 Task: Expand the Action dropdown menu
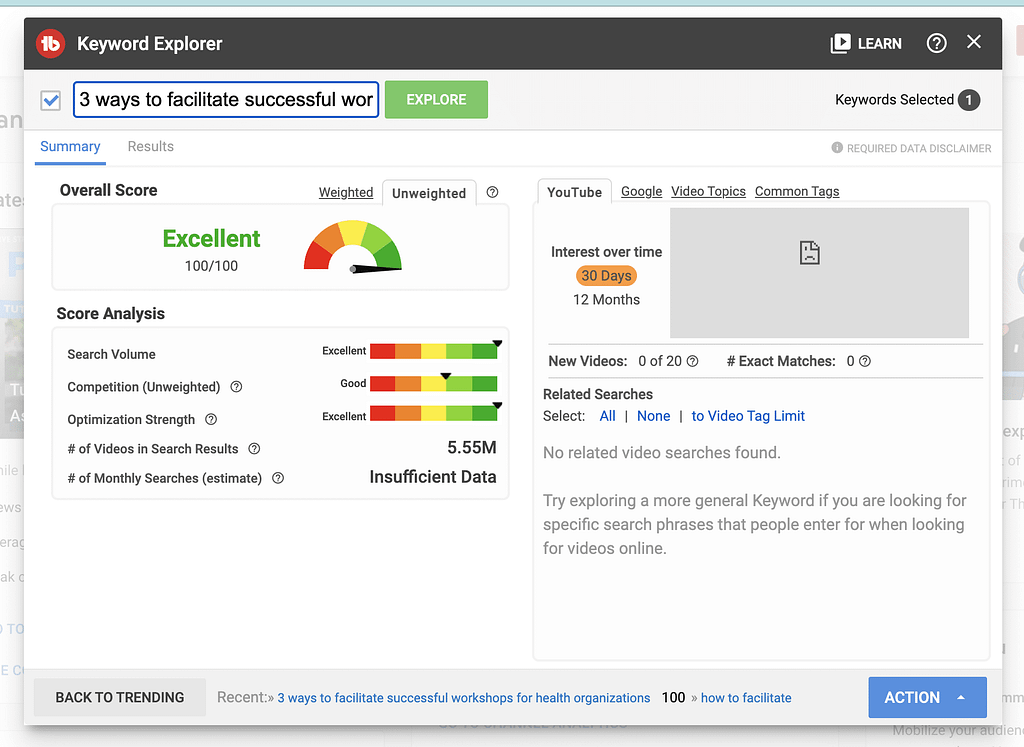(x=927, y=697)
